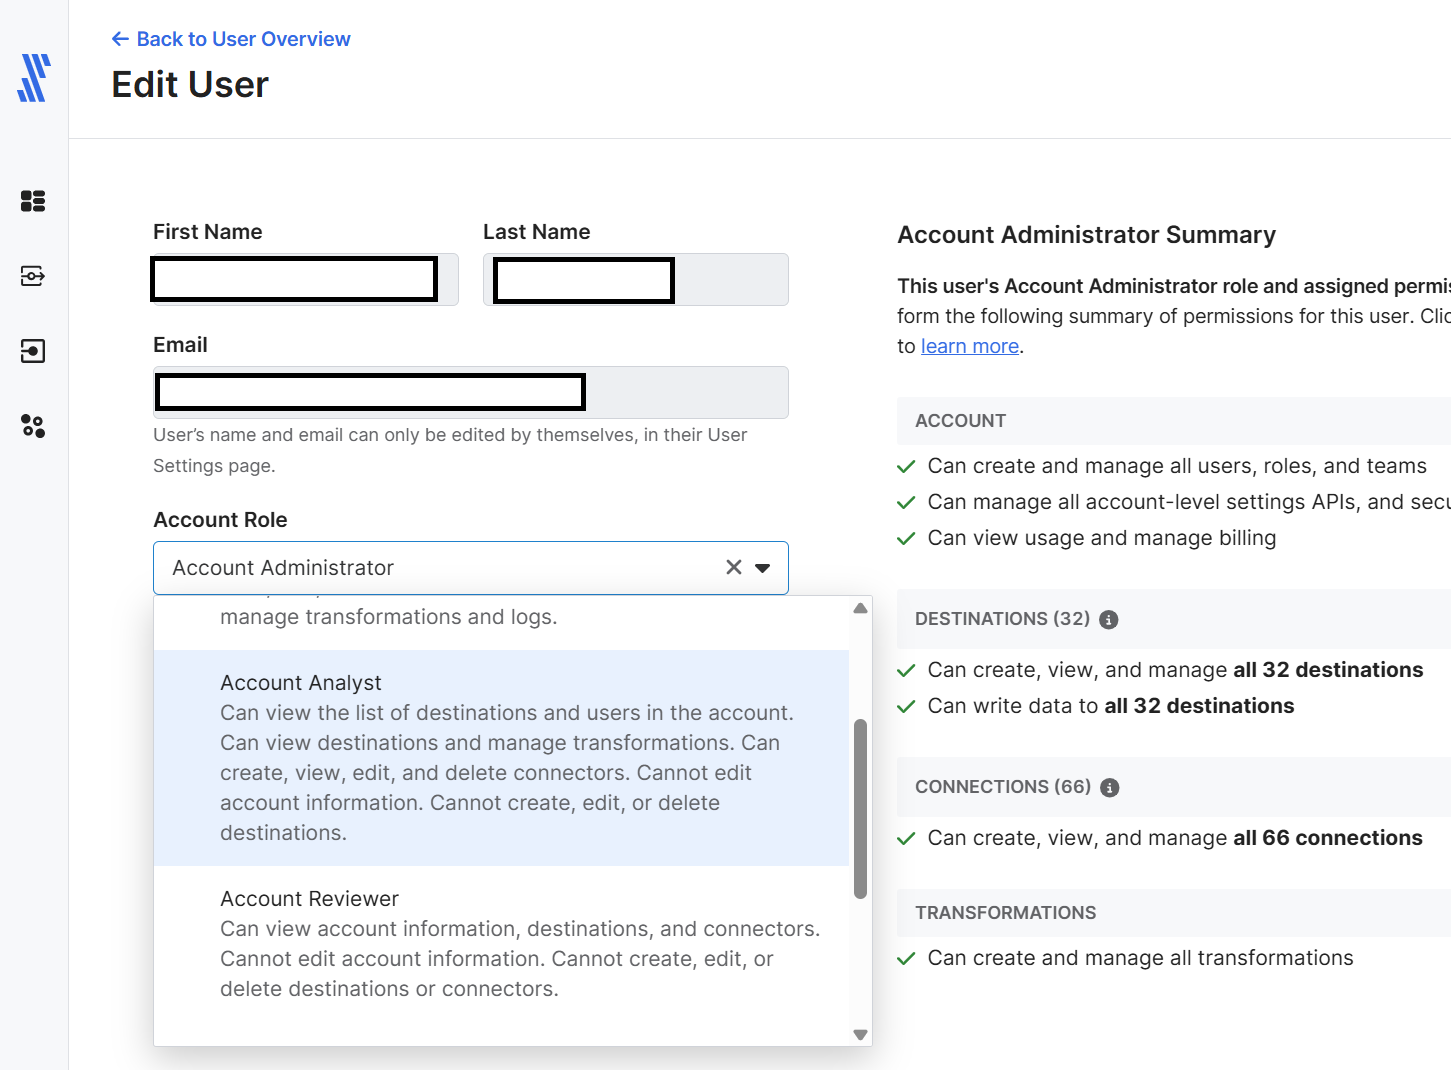Viewport: 1451px width, 1070px height.
Task: Open the transformations dots icon in sidebar
Action: click(33, 427)
